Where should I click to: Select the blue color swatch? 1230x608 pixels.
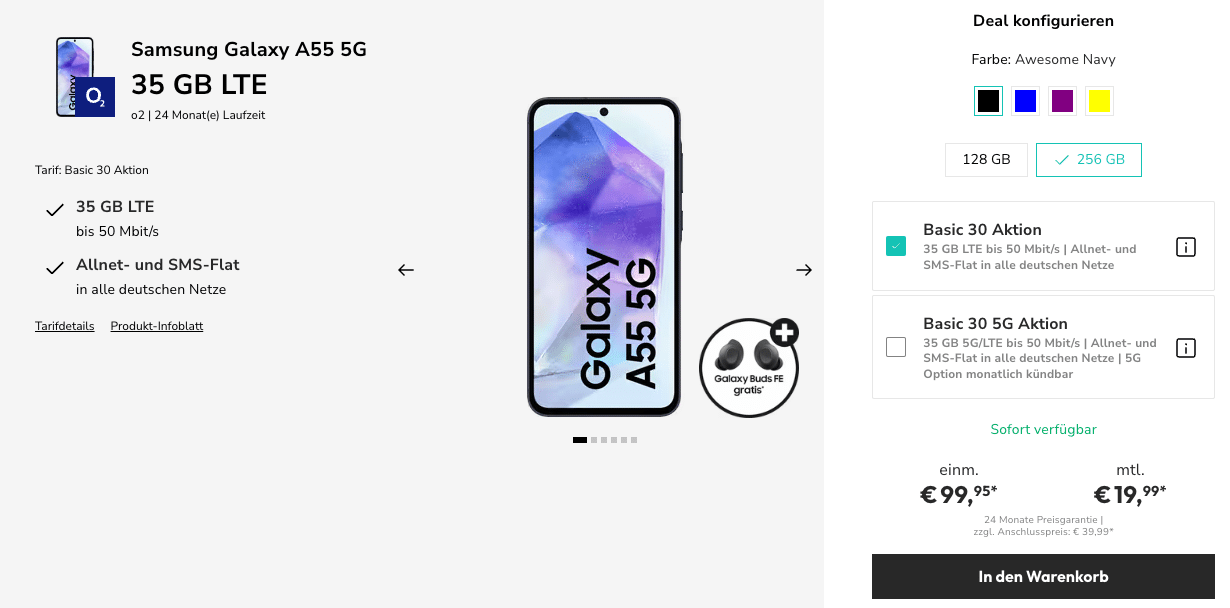point(1025,101)
